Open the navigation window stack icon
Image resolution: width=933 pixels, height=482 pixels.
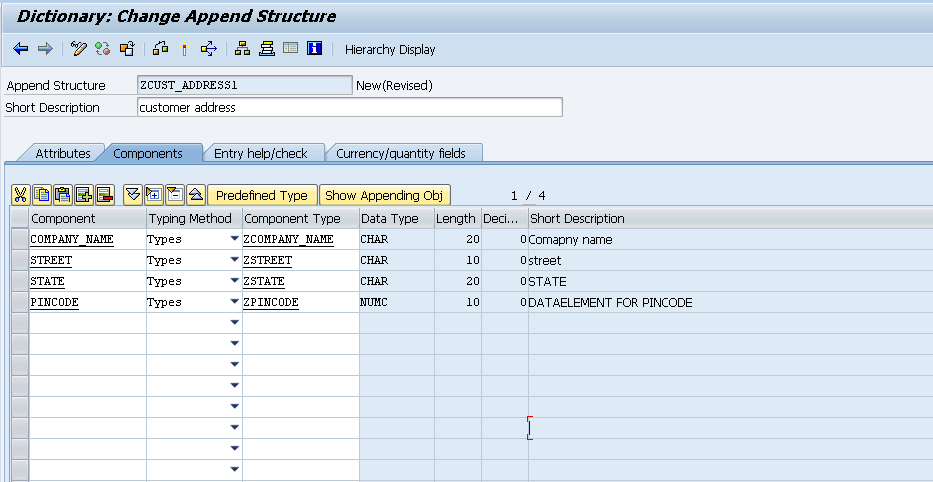267,49
